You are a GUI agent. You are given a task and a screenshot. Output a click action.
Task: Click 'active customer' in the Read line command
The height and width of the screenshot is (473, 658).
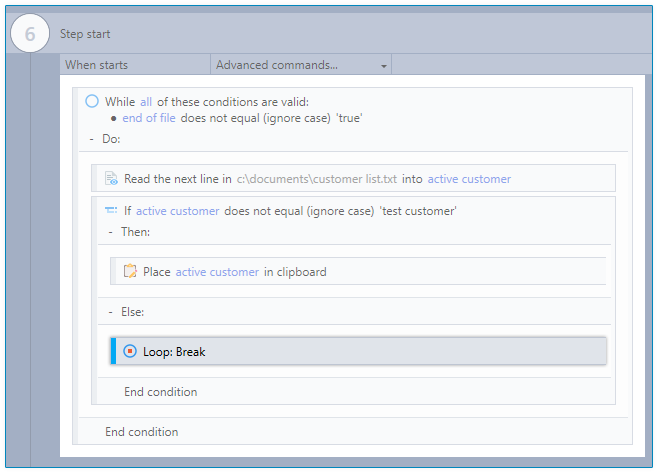tap(469, 179)
